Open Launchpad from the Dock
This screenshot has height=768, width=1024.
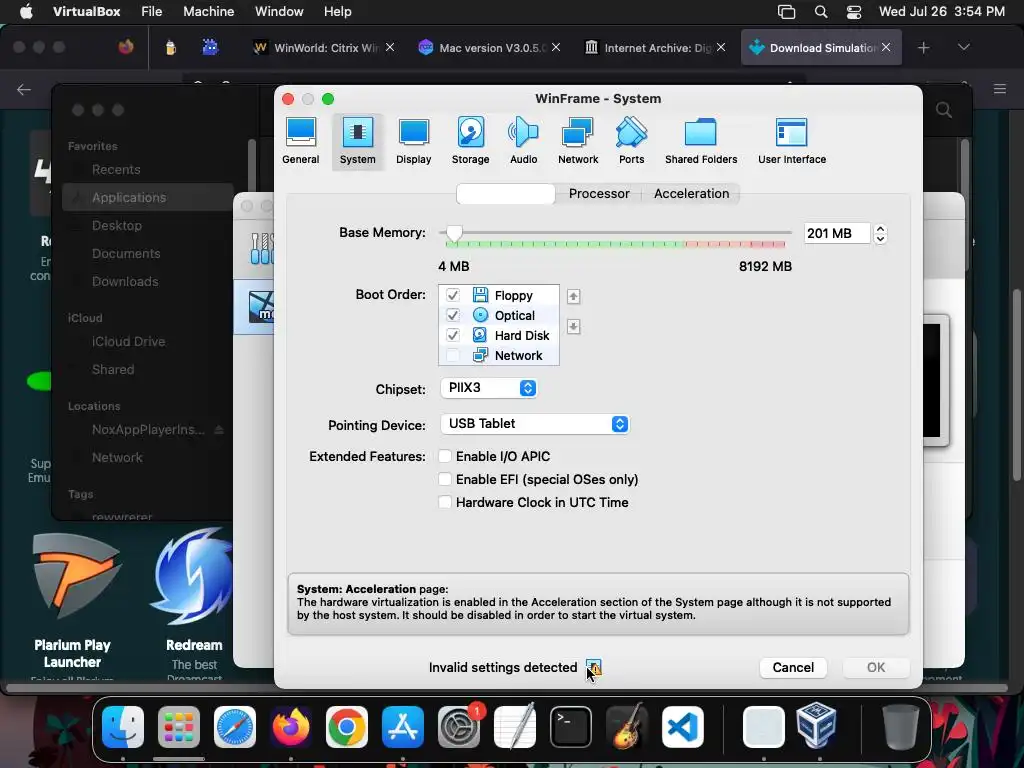(178, 727)
